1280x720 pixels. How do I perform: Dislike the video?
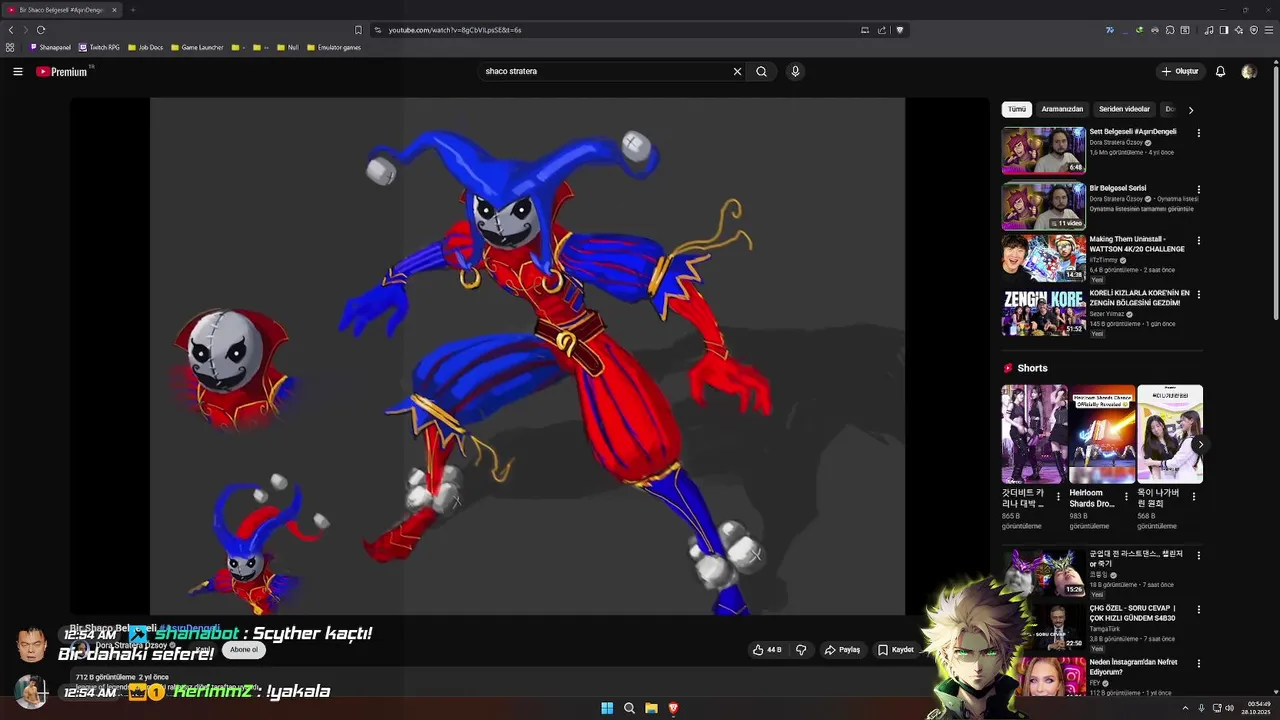(x=801, y=650)
